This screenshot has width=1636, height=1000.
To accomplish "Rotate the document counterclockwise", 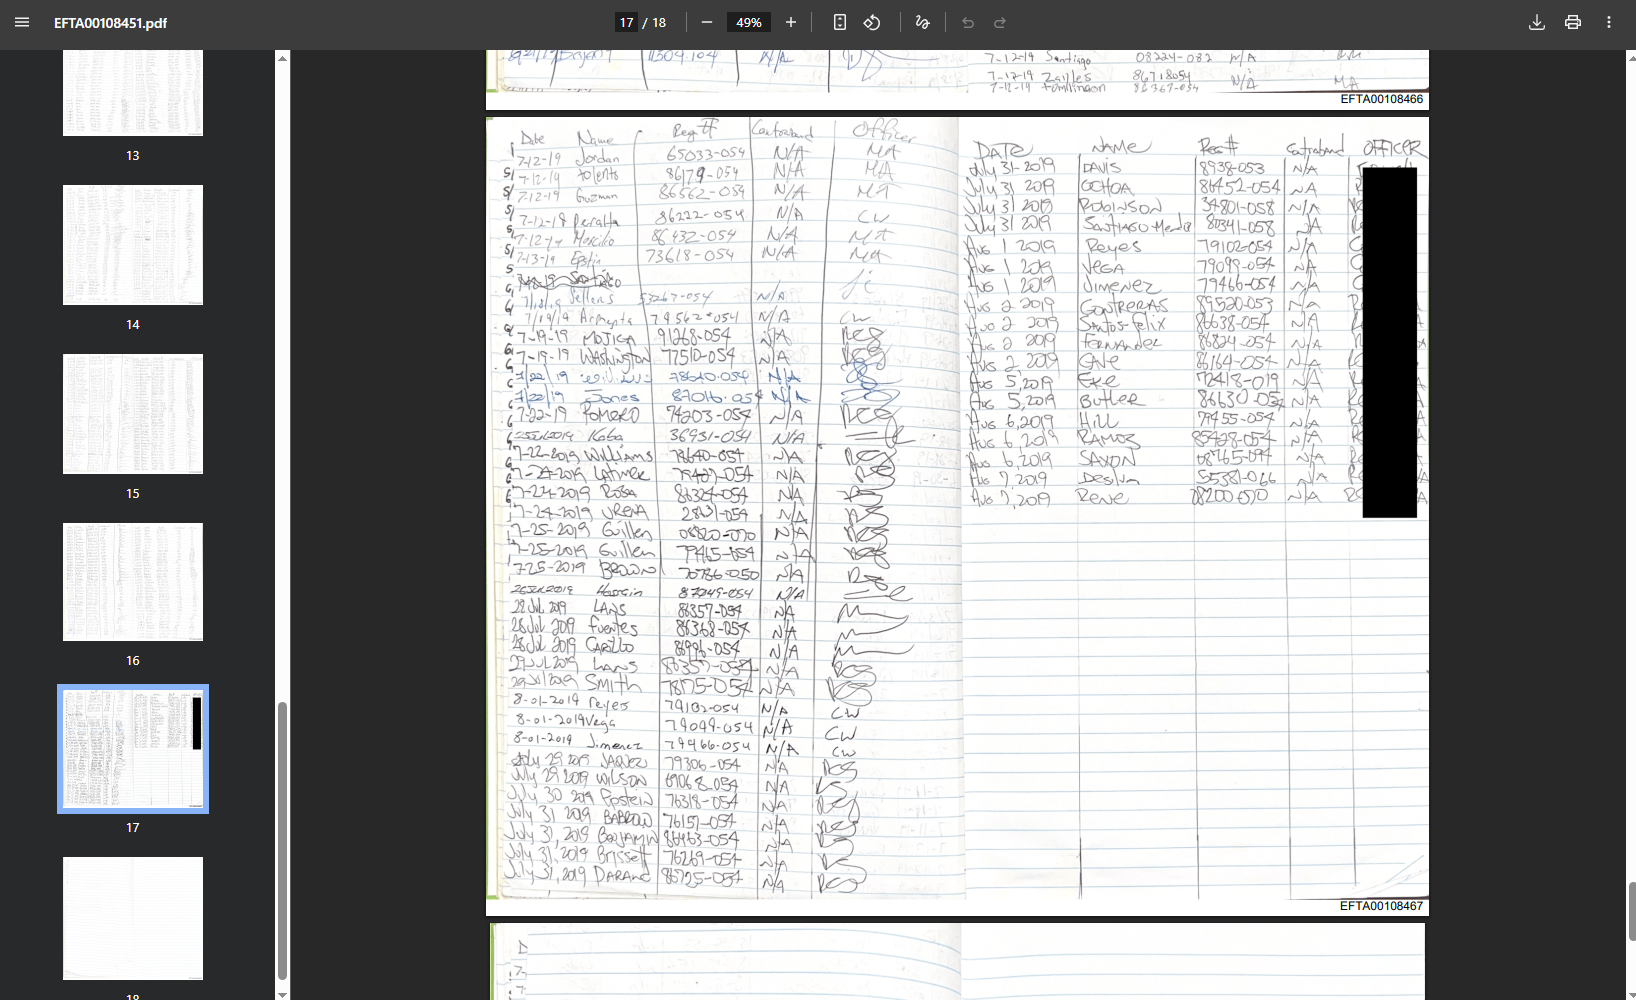I will pos(872,22).
